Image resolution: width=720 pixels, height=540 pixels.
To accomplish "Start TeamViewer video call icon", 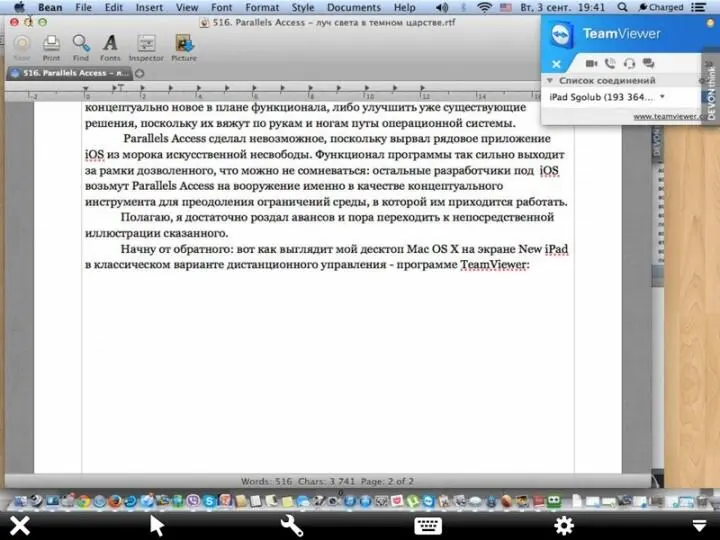I will click(x=591, y=63).
